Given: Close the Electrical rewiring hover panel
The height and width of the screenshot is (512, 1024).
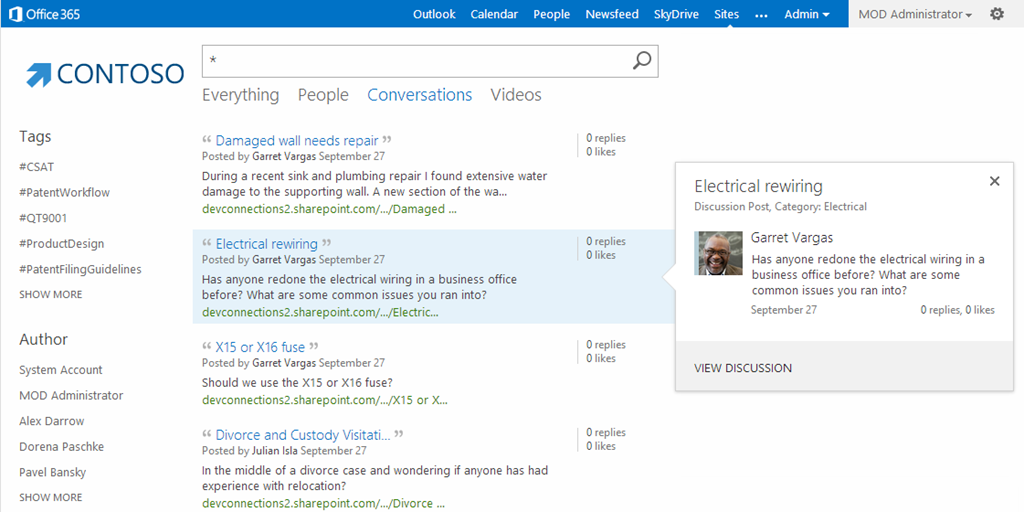Looking at the screenshot, I should (995, 181).
